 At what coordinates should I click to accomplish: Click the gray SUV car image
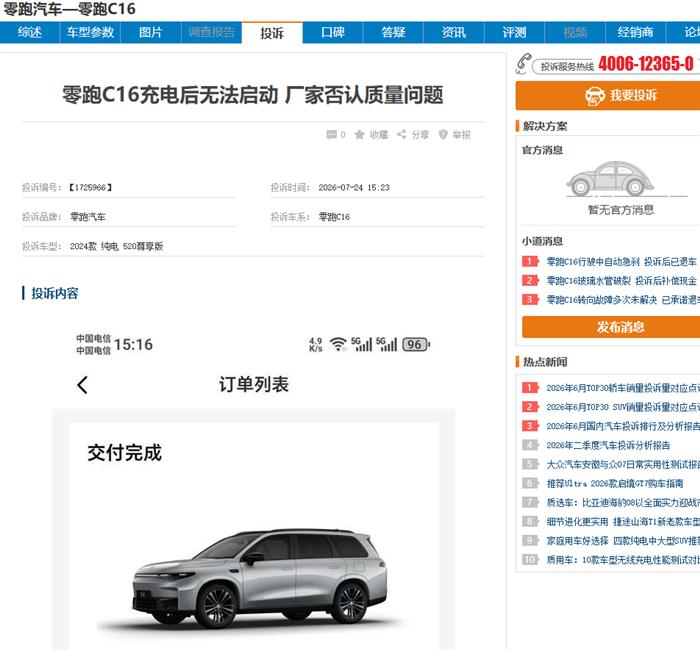[260, 579]
